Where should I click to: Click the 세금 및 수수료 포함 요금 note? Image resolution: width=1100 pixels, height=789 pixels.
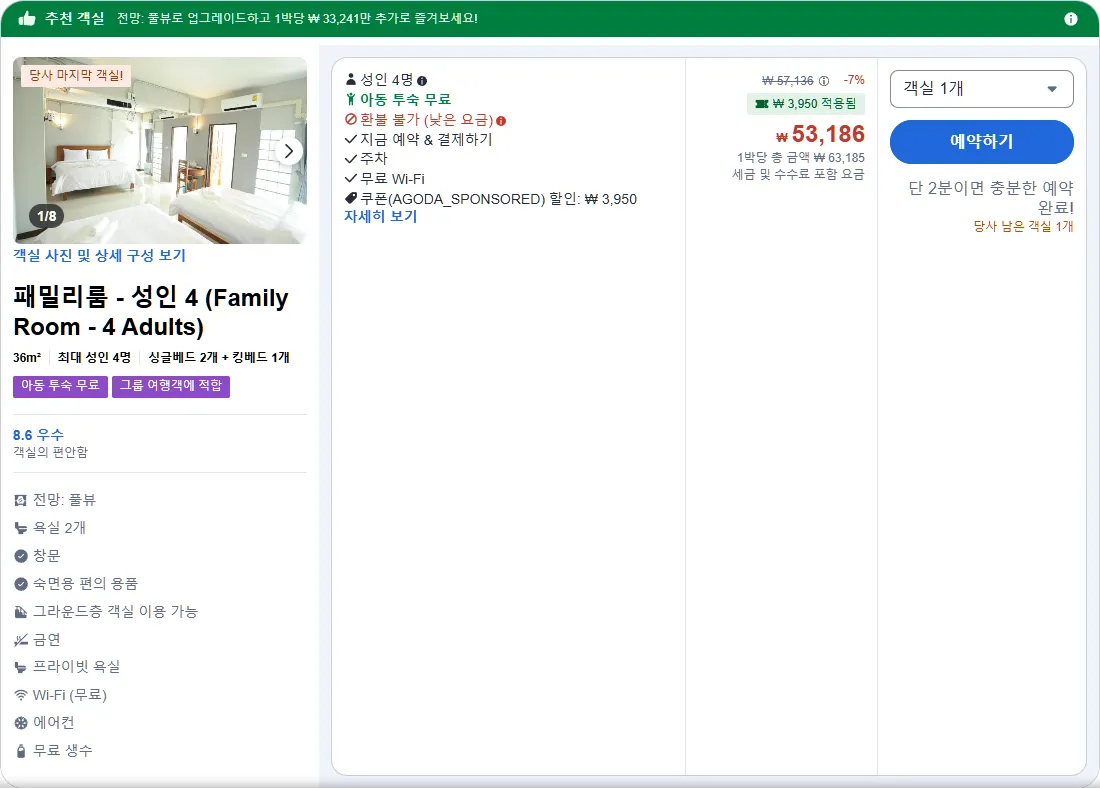tap(798, 174)
